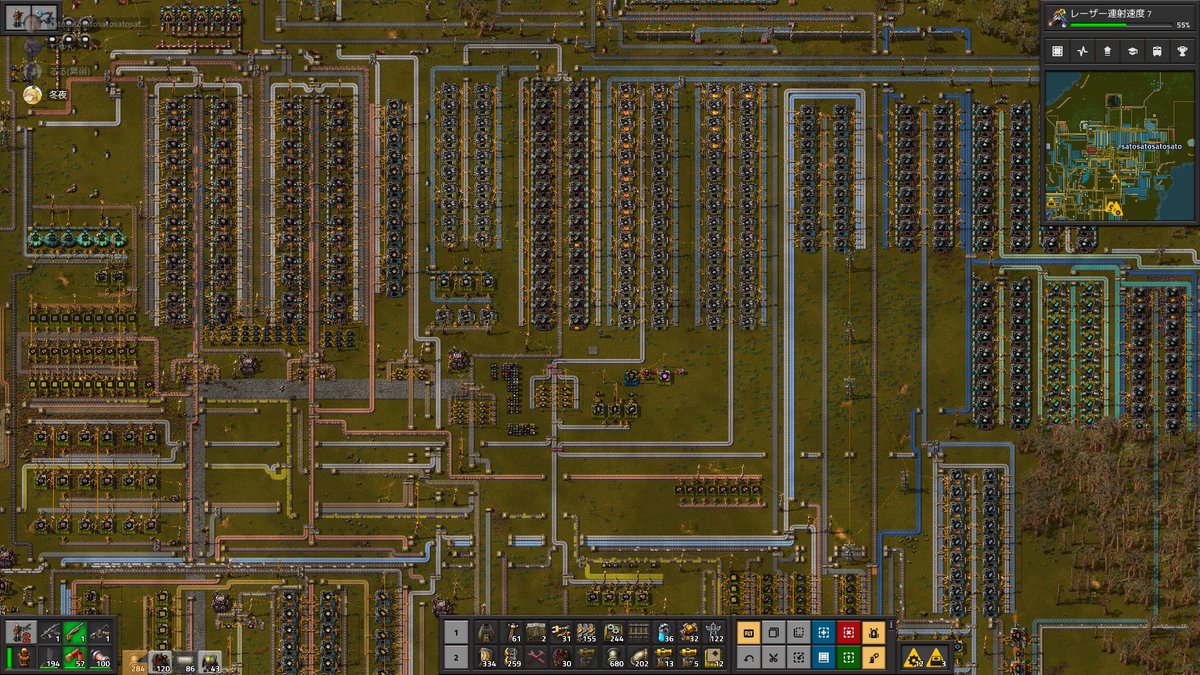This screenshot has height=675, width=1200.
Task: Open production statistics pulse-line icon
Action: [x=1082, y=50]
